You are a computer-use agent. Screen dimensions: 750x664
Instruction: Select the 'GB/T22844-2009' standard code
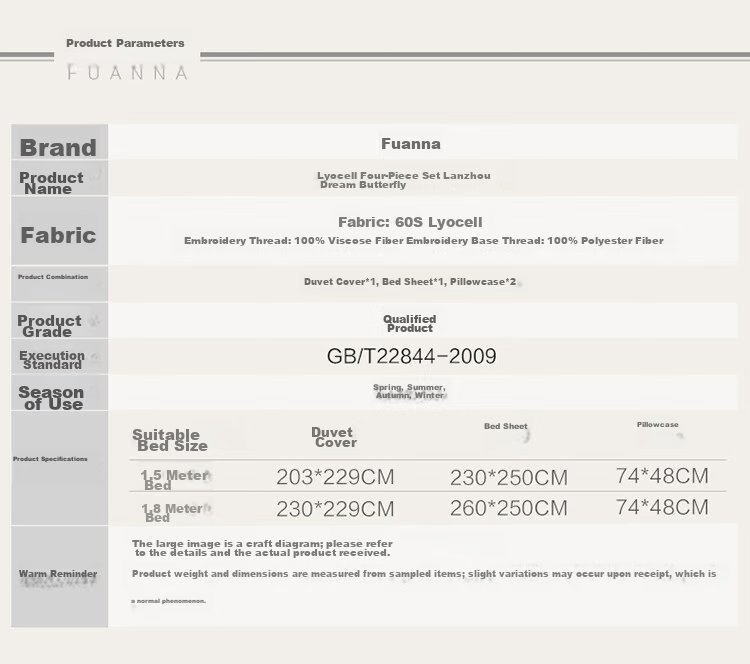[411, 356]
